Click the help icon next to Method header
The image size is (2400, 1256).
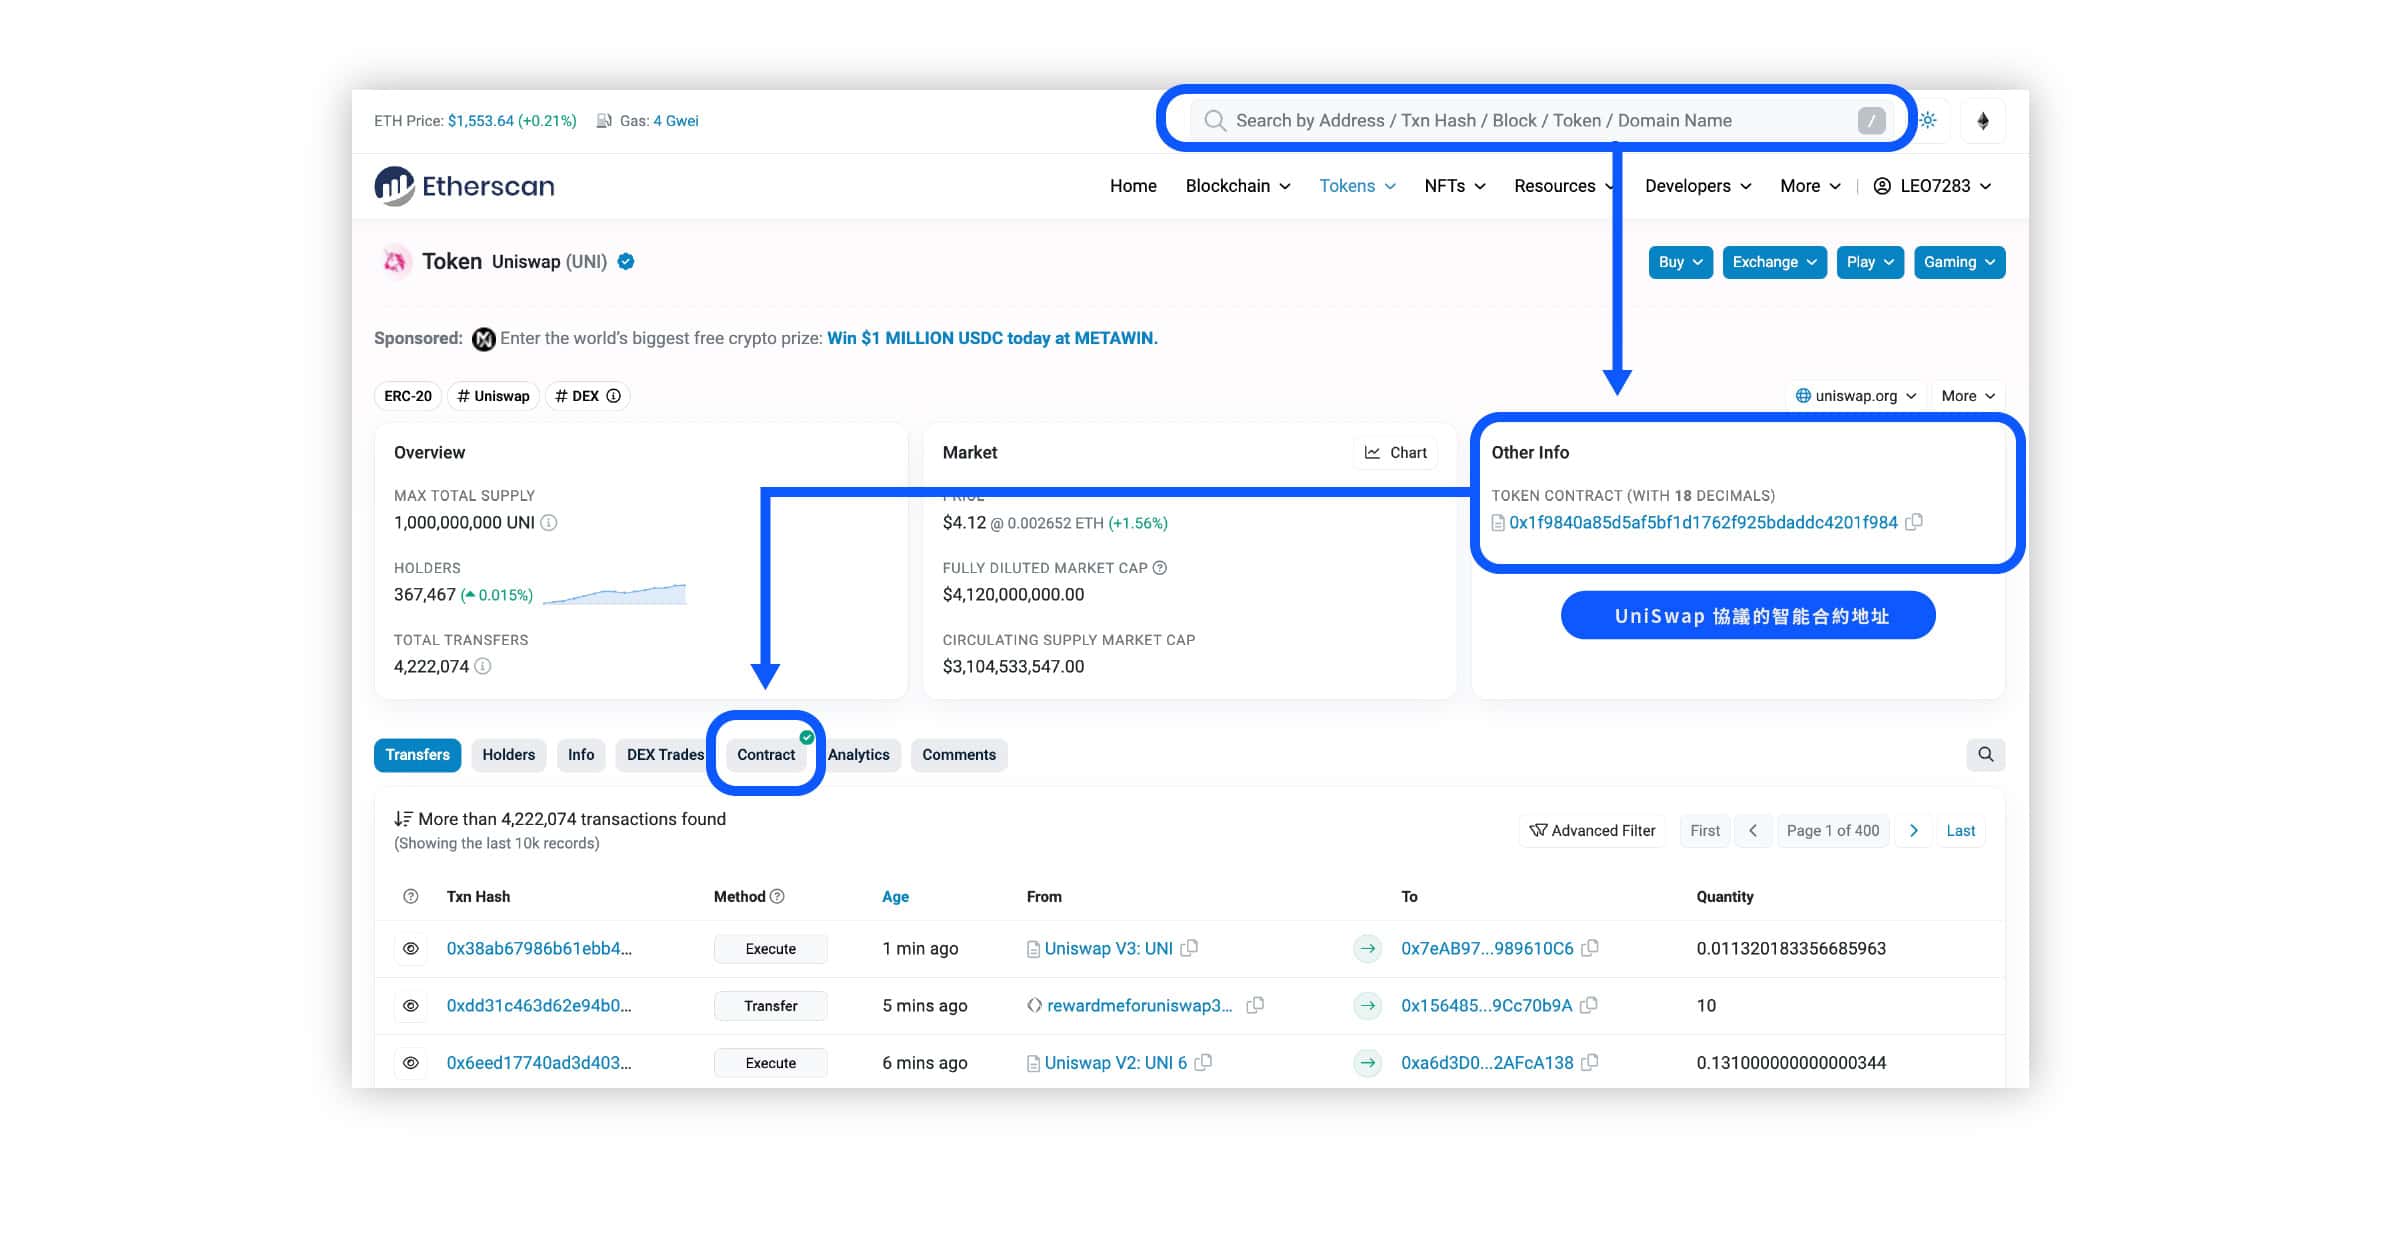pos(778,897)
